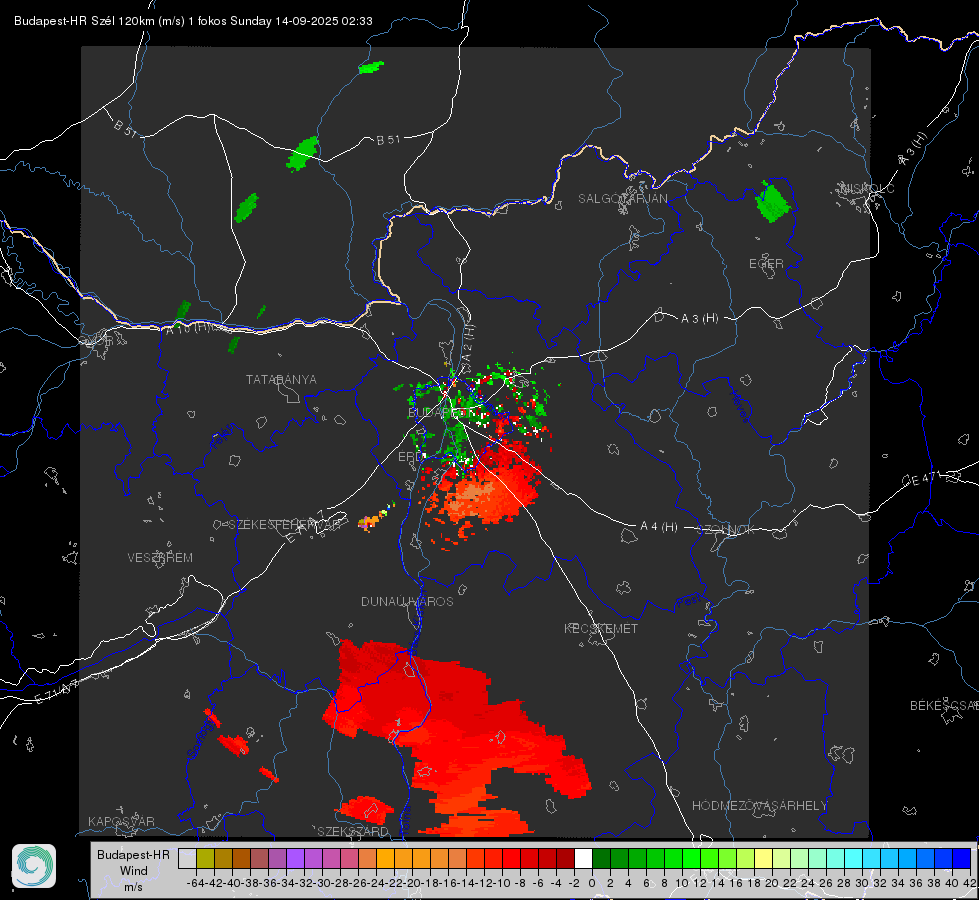979x900 pixels.
Task: Click the SZOLNOK city label
Action: click(726, 530)
